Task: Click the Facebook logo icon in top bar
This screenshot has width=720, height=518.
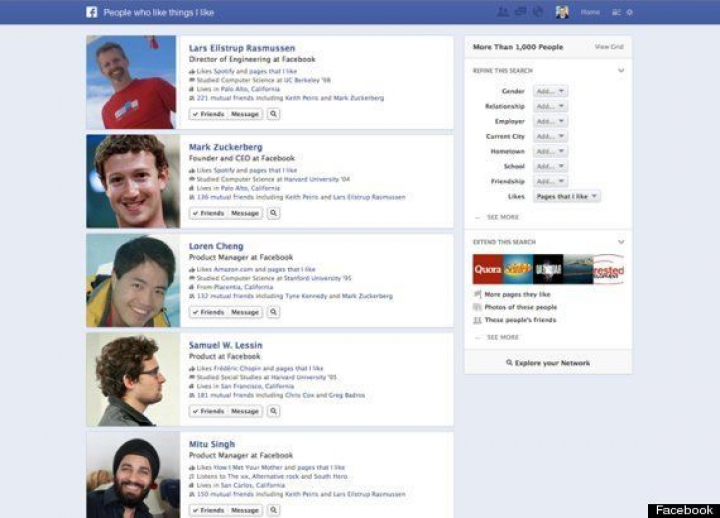Action: point(92,12)
